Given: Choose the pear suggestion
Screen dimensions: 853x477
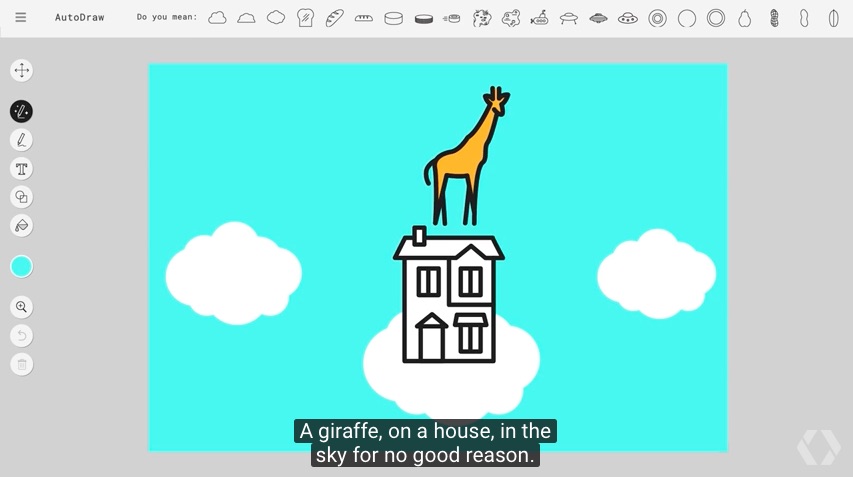Looking at the screenshot, I should (x=745, y=18).
